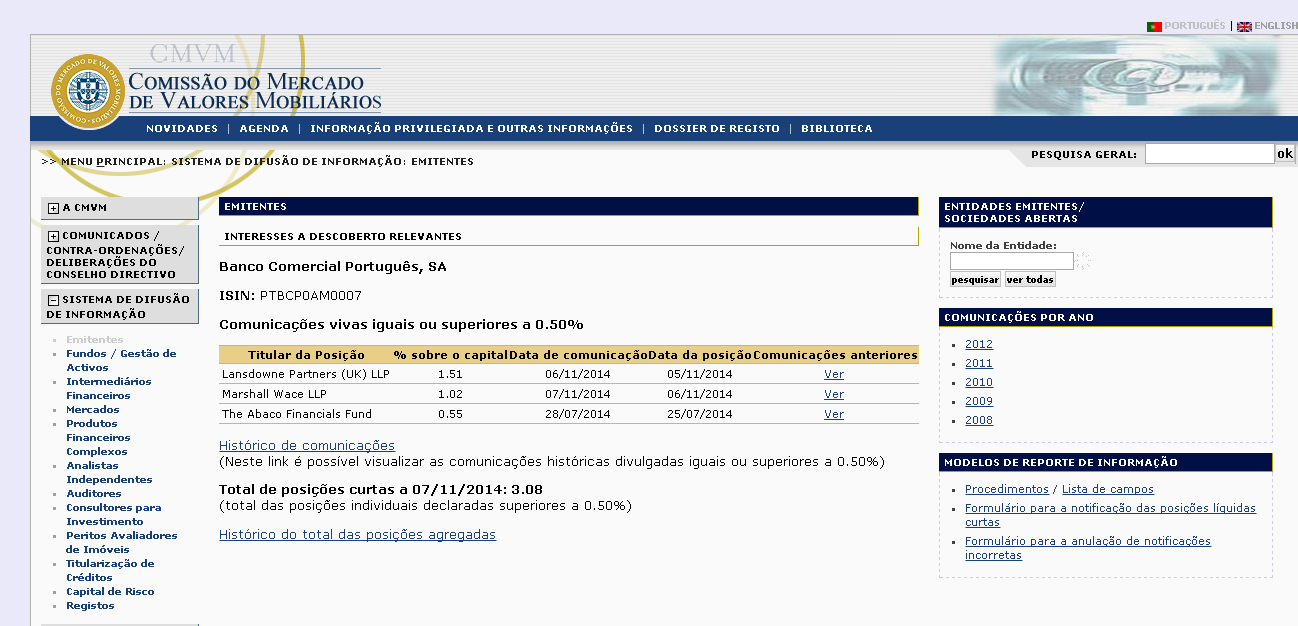Click the British flag icon
Screen dimensions: 1298x626
click(x=1244, y=26)
